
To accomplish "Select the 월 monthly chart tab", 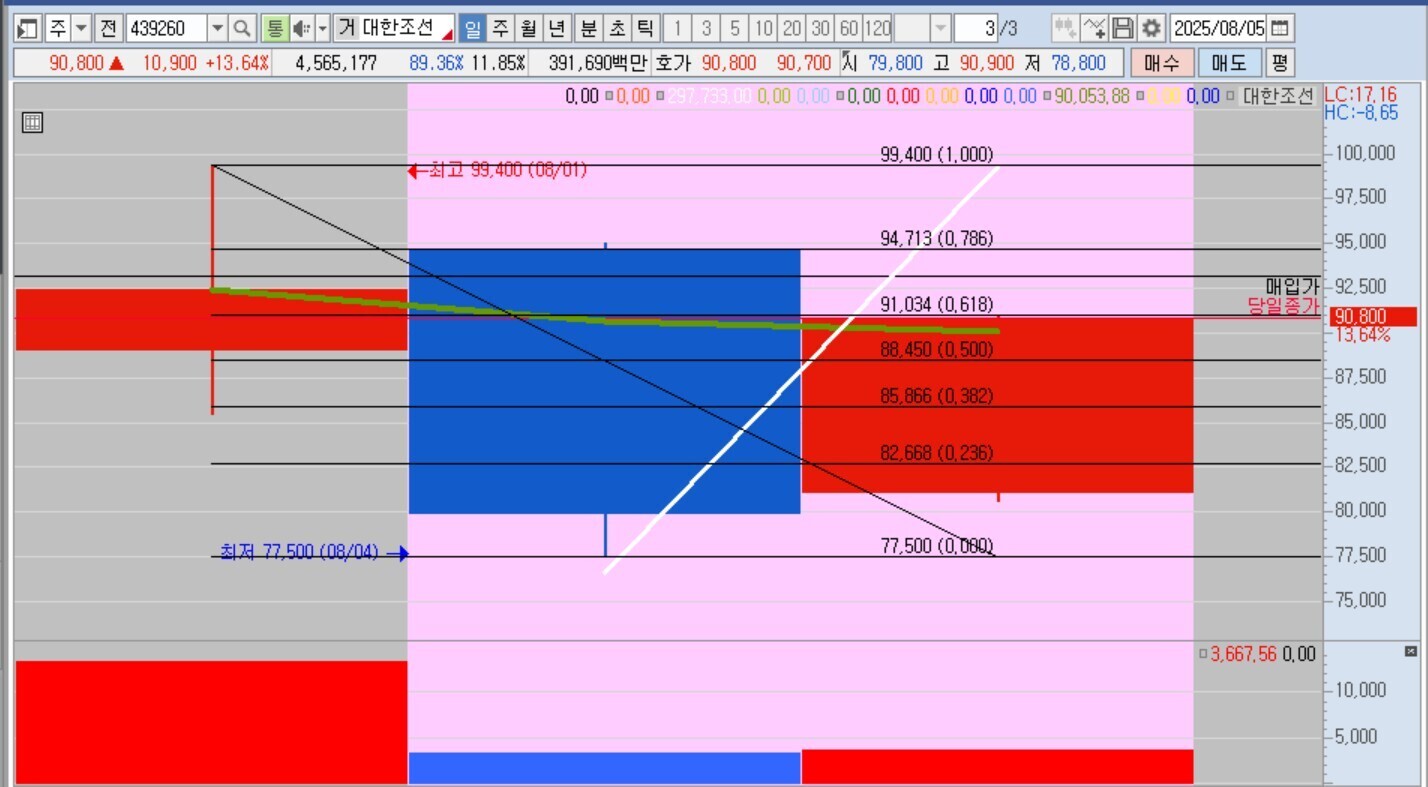I will click(x=529, y=28).
